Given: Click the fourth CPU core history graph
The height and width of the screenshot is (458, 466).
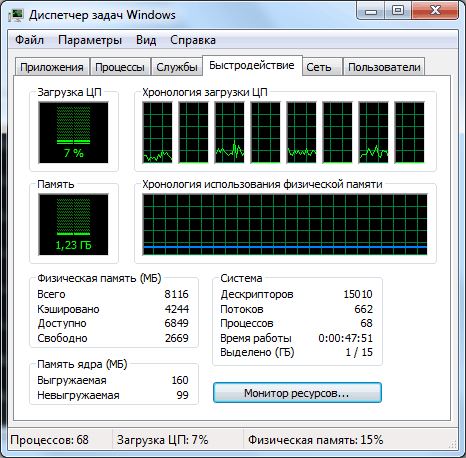Looking at the screenshot, I should tap(266, 133).
